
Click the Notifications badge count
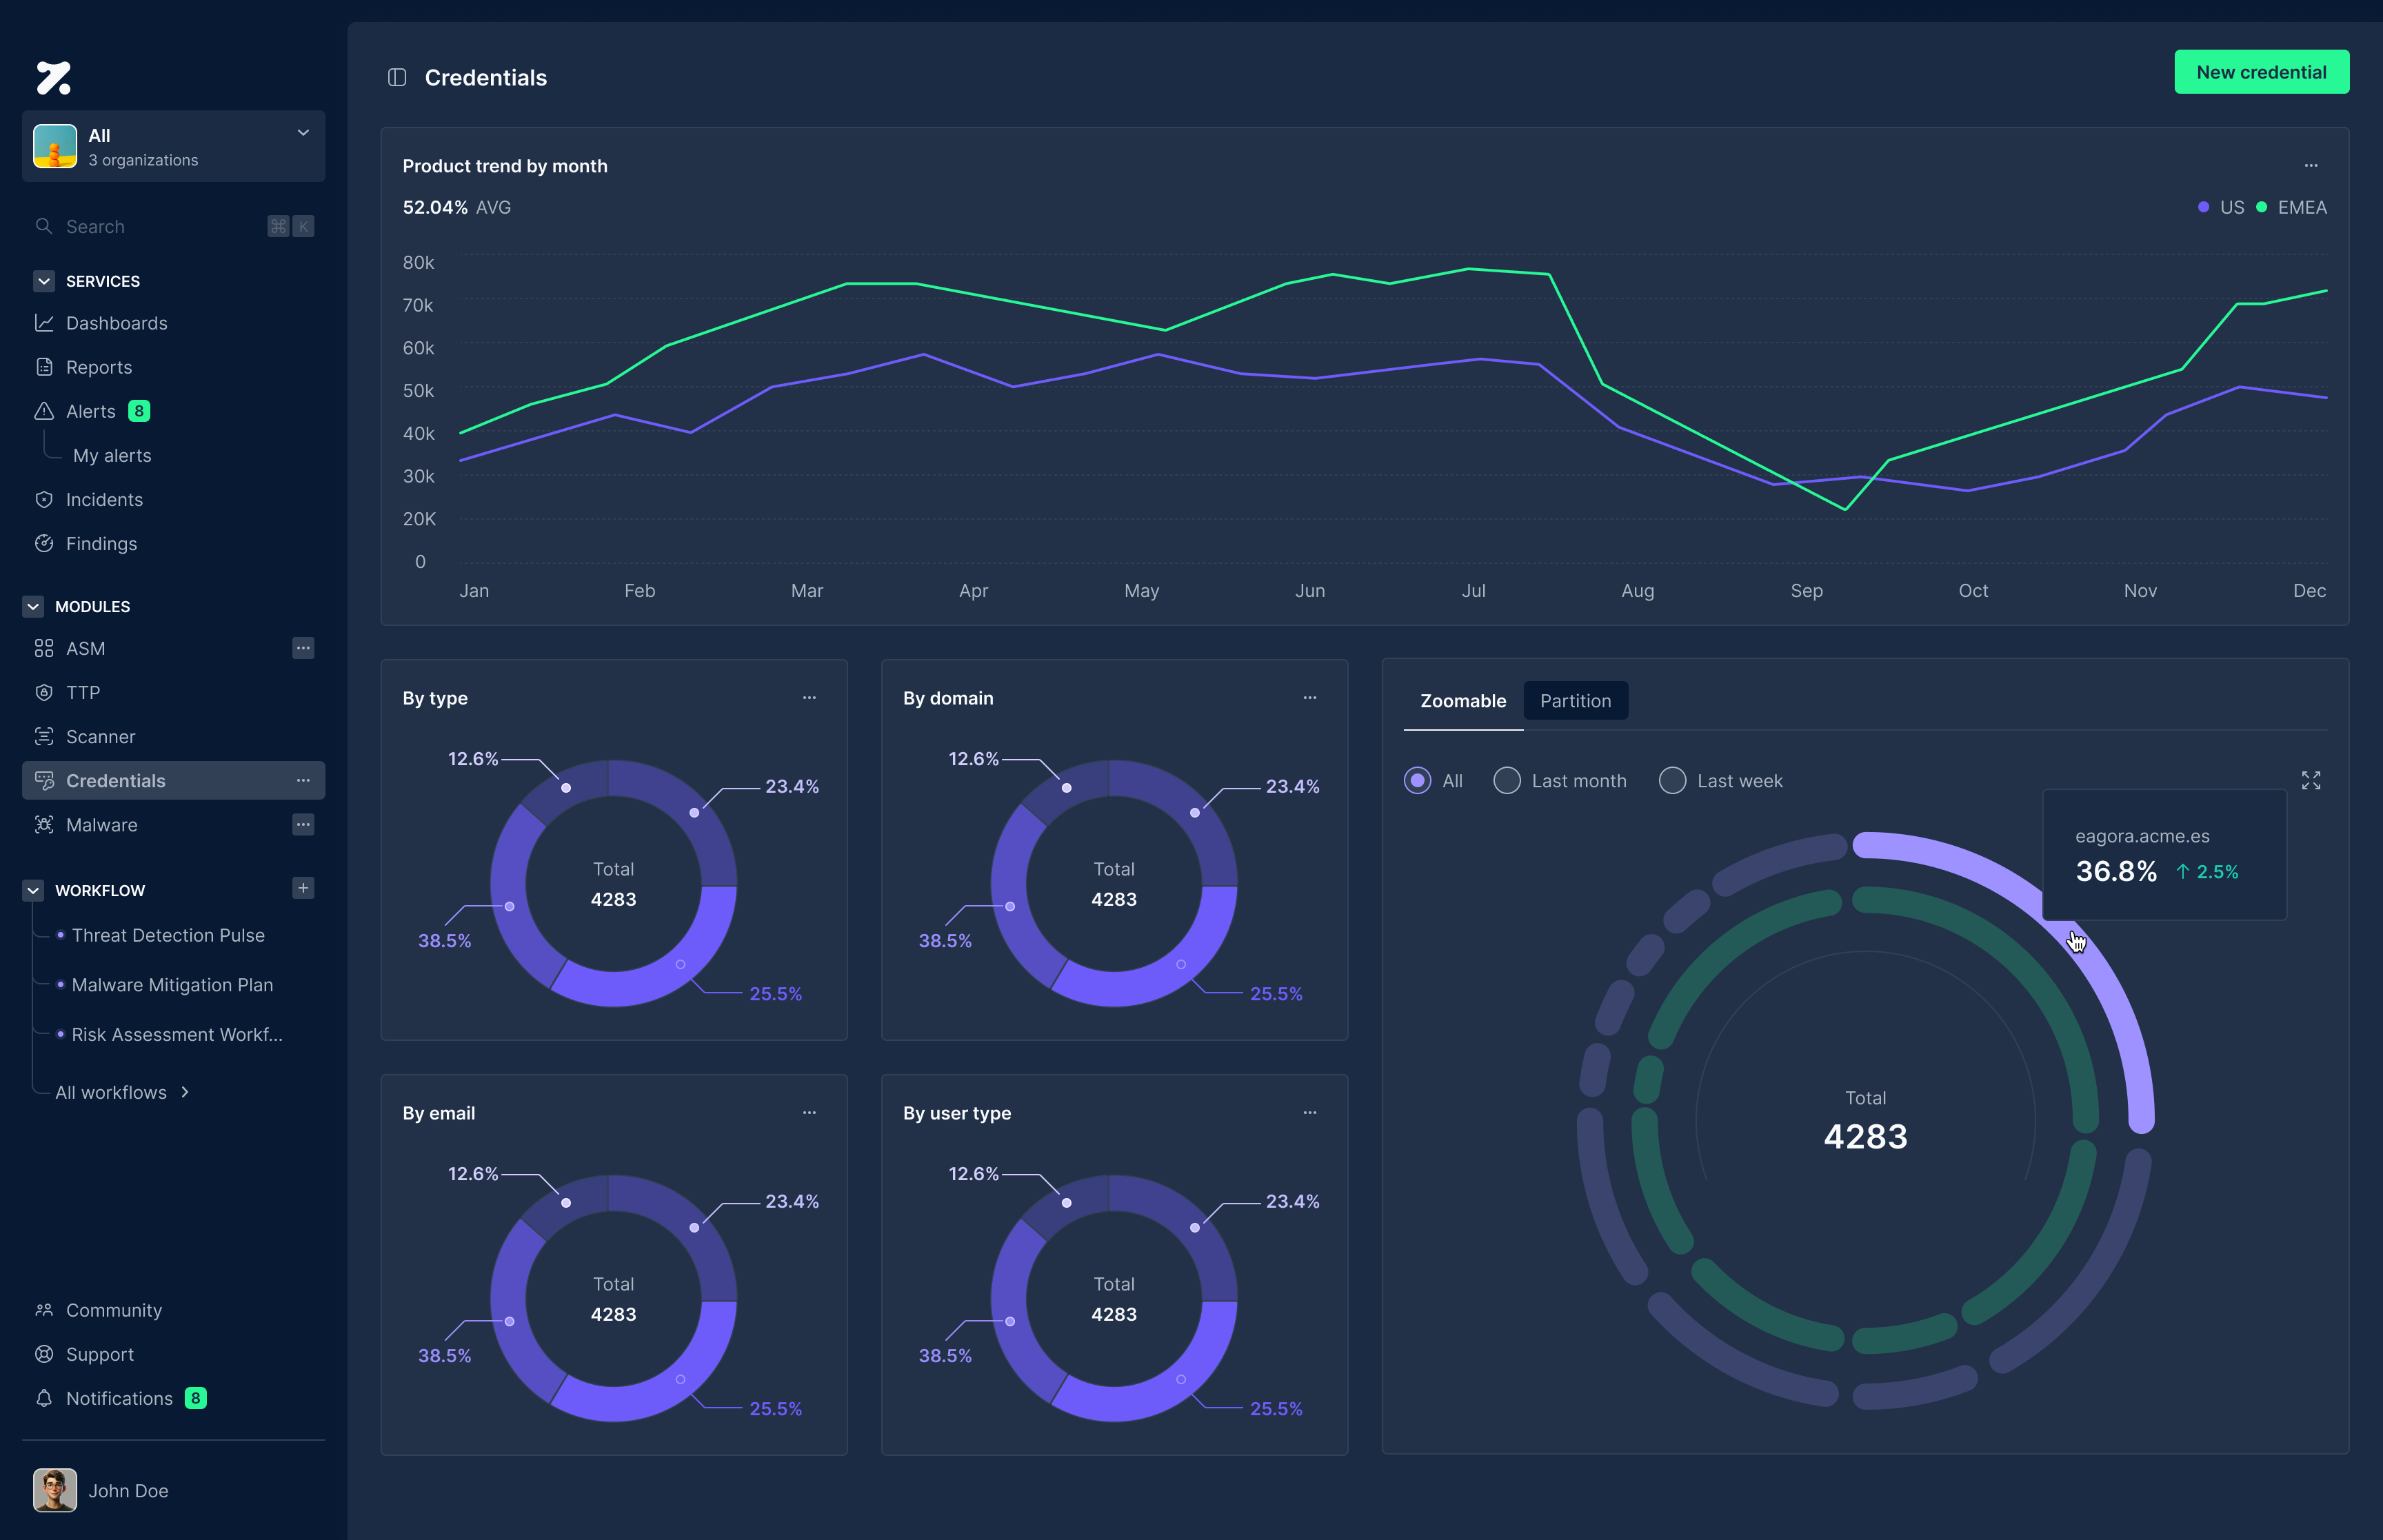tap(196, 1397)
